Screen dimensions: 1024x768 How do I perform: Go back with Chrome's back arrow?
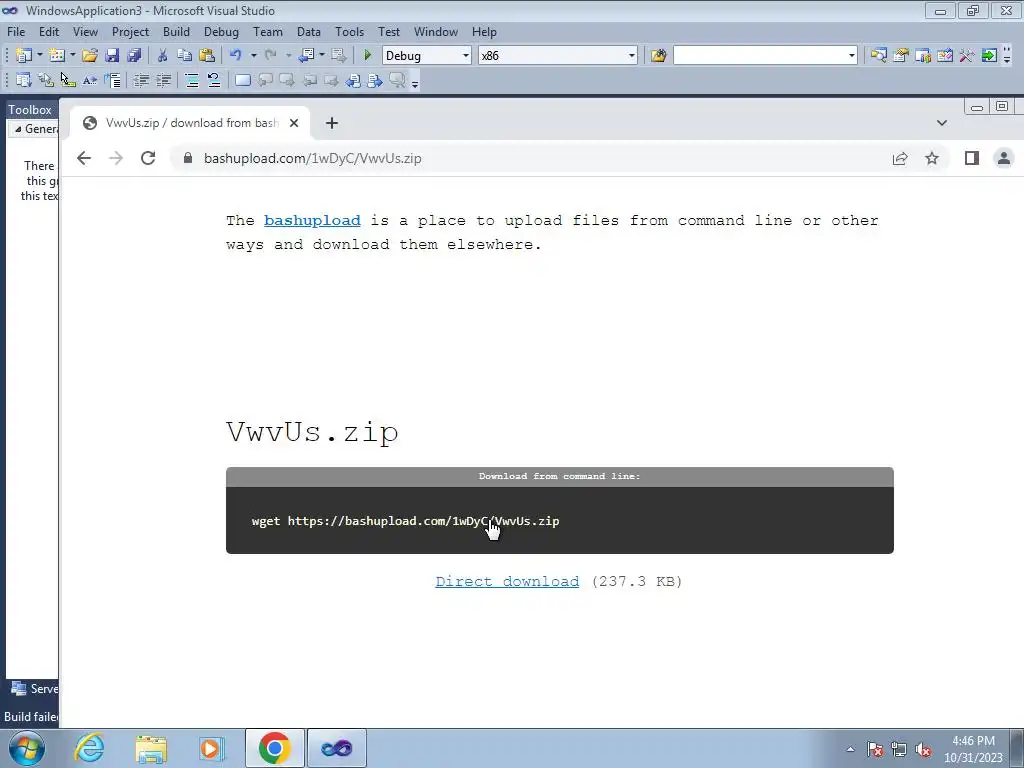pos(84,158)
